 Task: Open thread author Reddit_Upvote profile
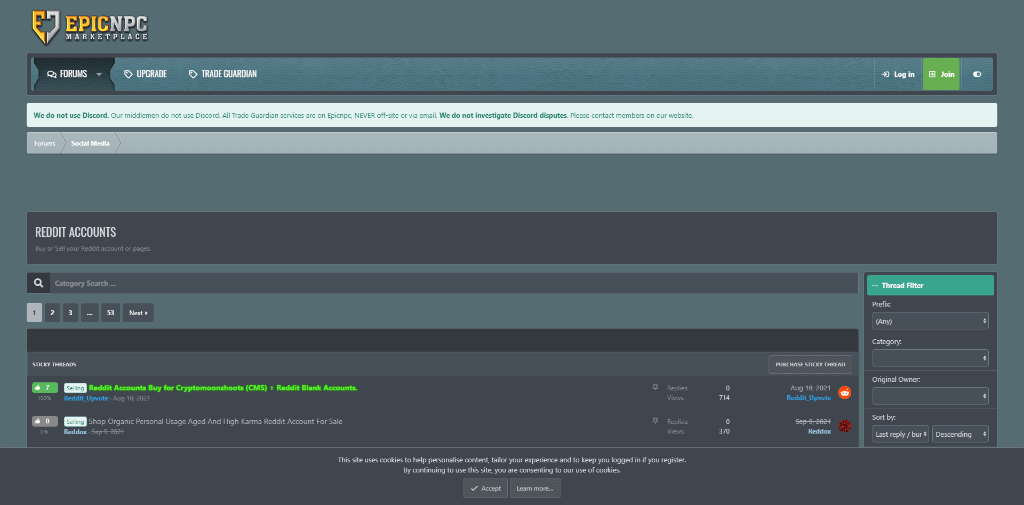86,398
